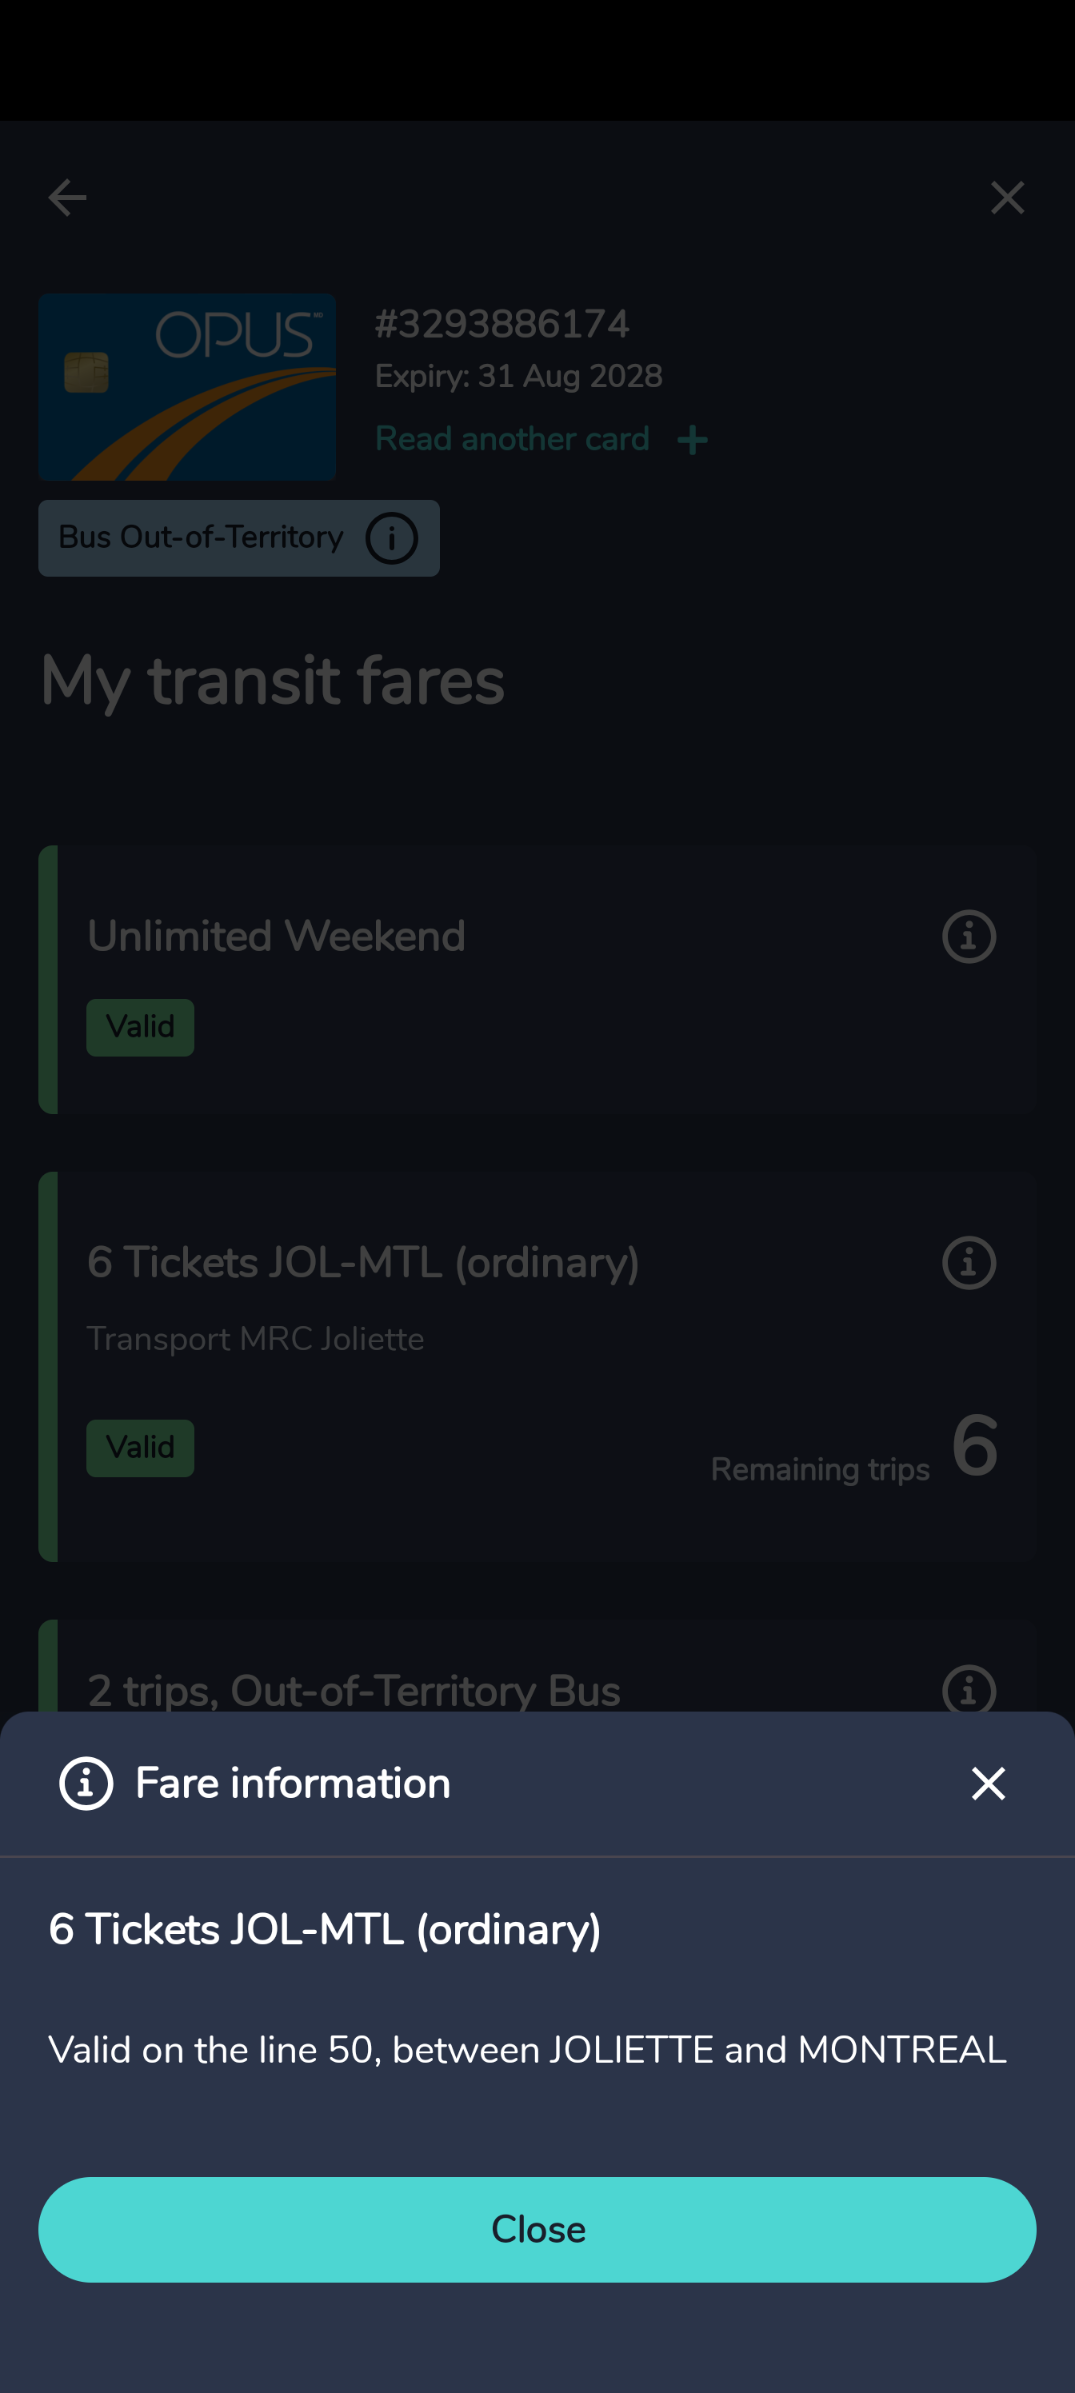The image size is (1075, 2393).
Task: Tap the plus icon beside Read another card
Action: coord(692,440)
